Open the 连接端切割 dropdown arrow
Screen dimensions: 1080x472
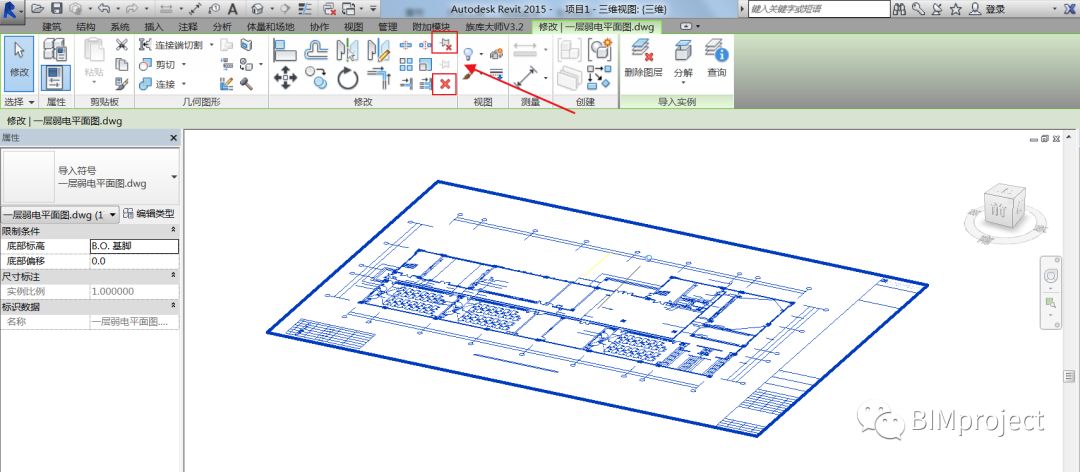click(212, 45)
